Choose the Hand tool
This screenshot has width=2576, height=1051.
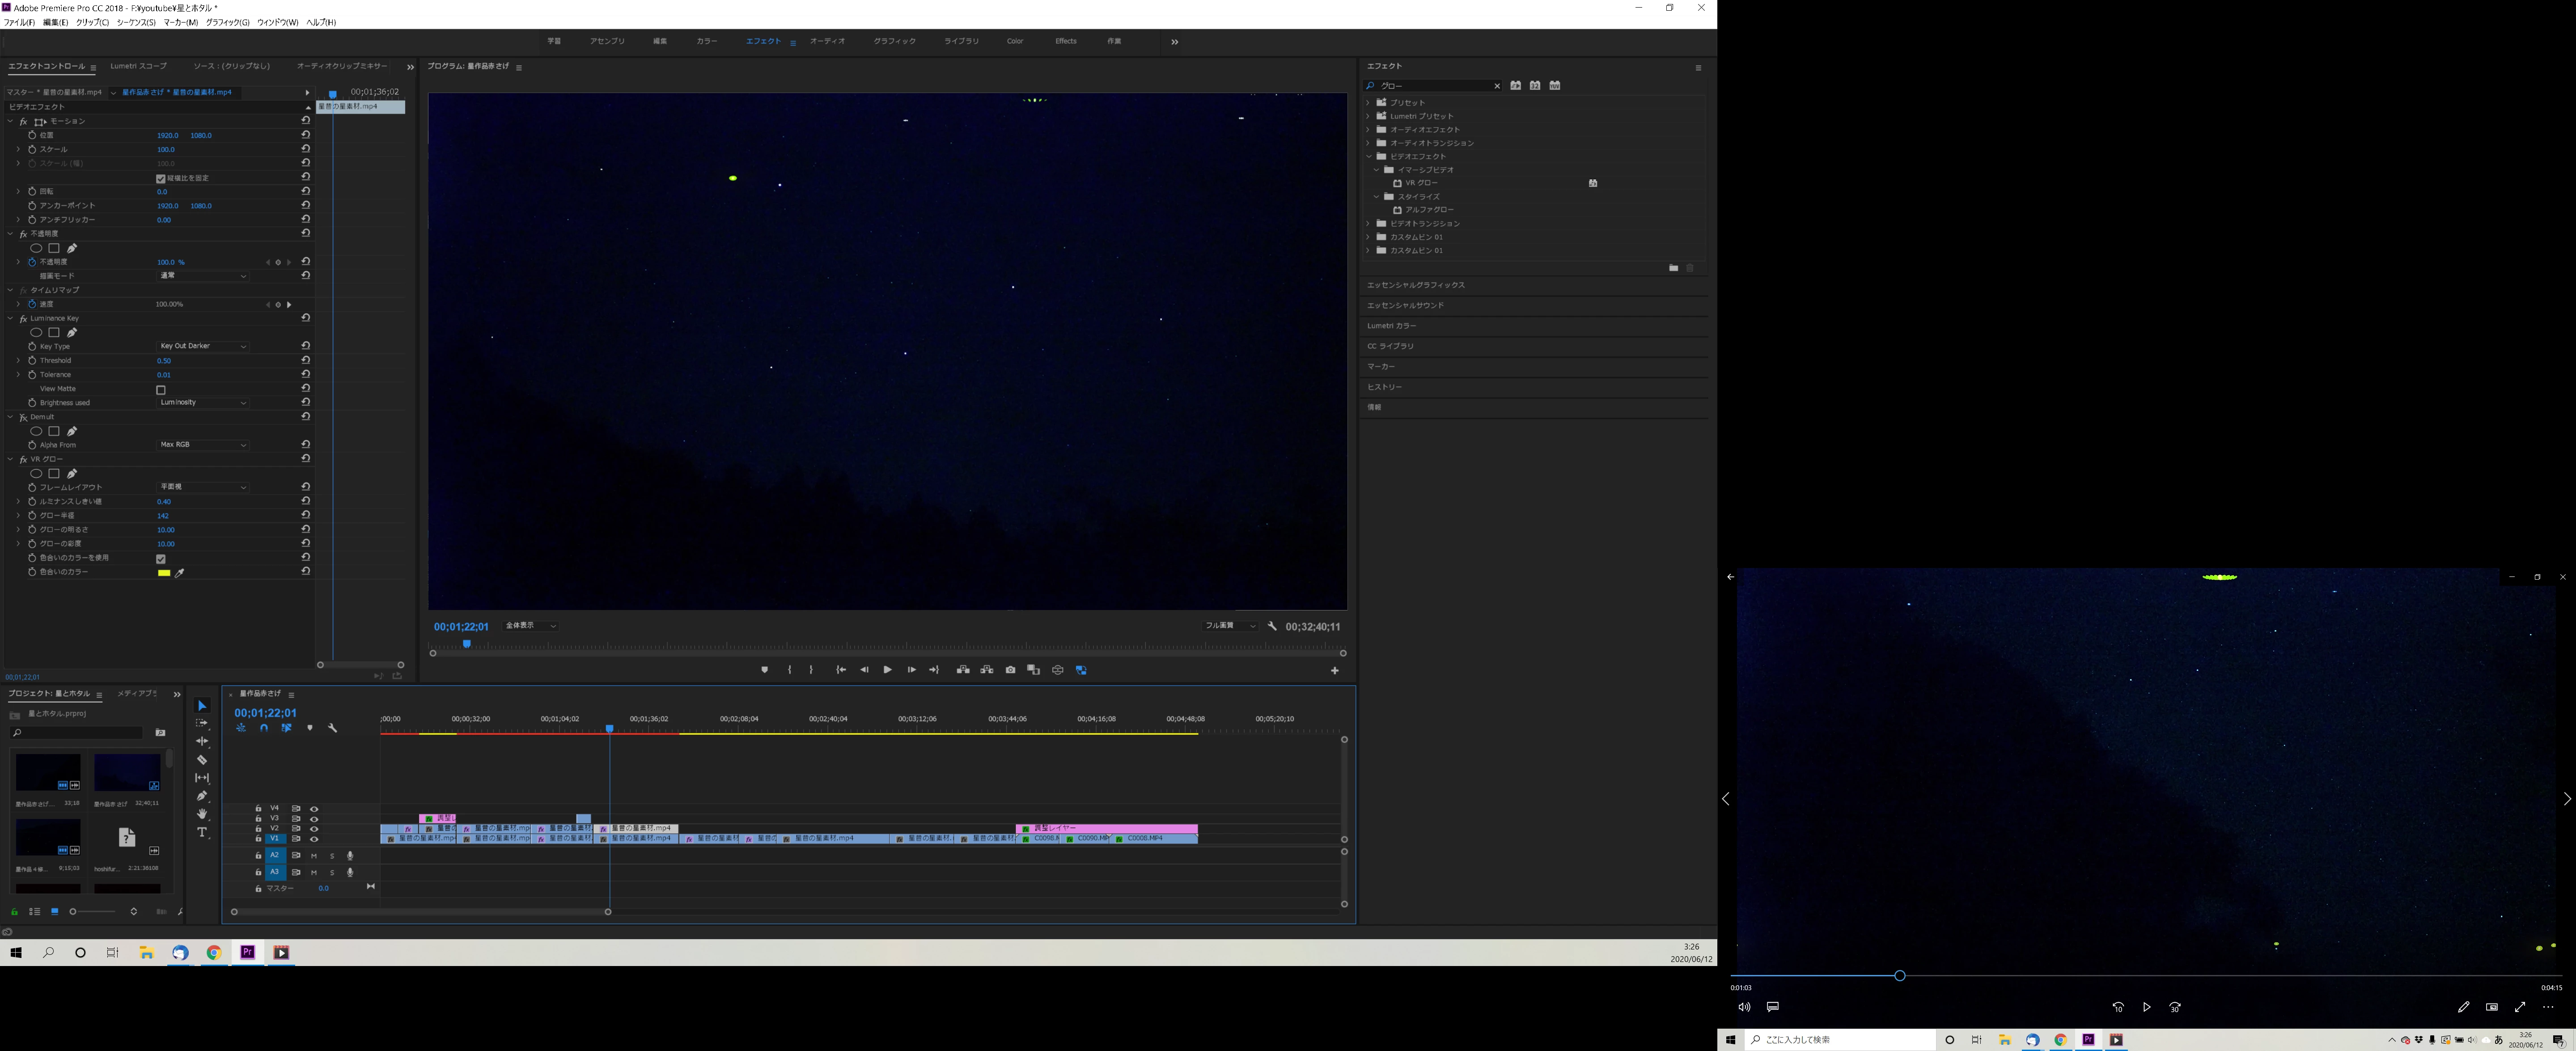click(x=202, y=814)
